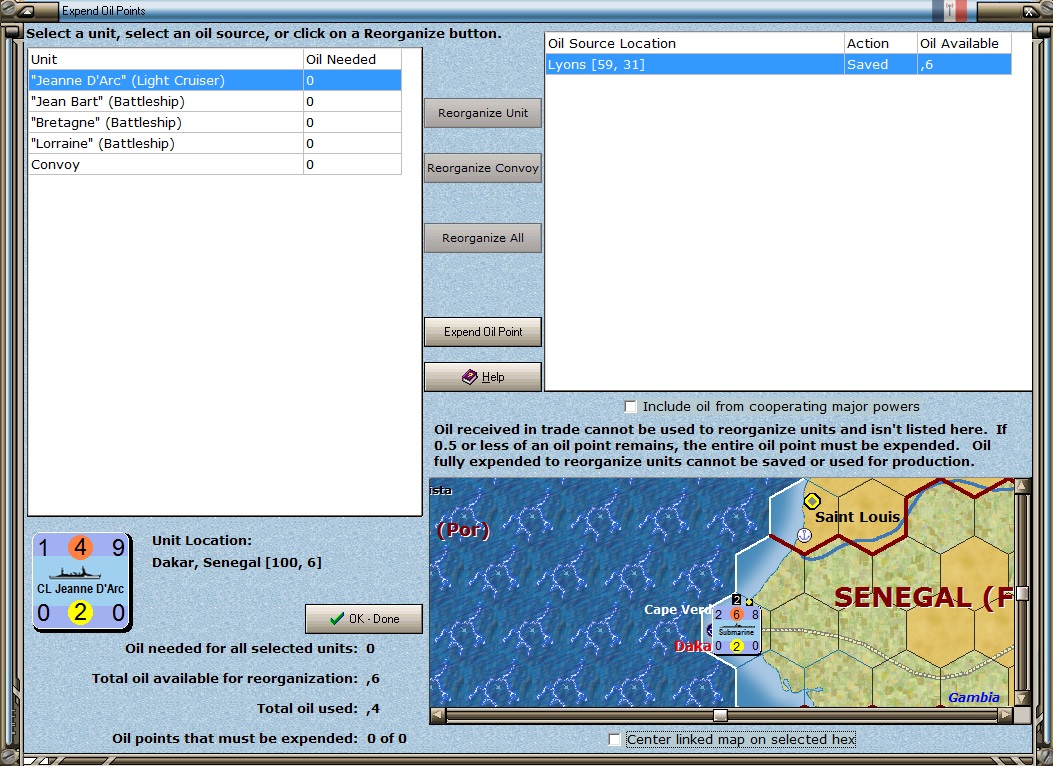Click the map's down scroll arrow
This screenshot has height=766, width=1053.
[1022, 698]
